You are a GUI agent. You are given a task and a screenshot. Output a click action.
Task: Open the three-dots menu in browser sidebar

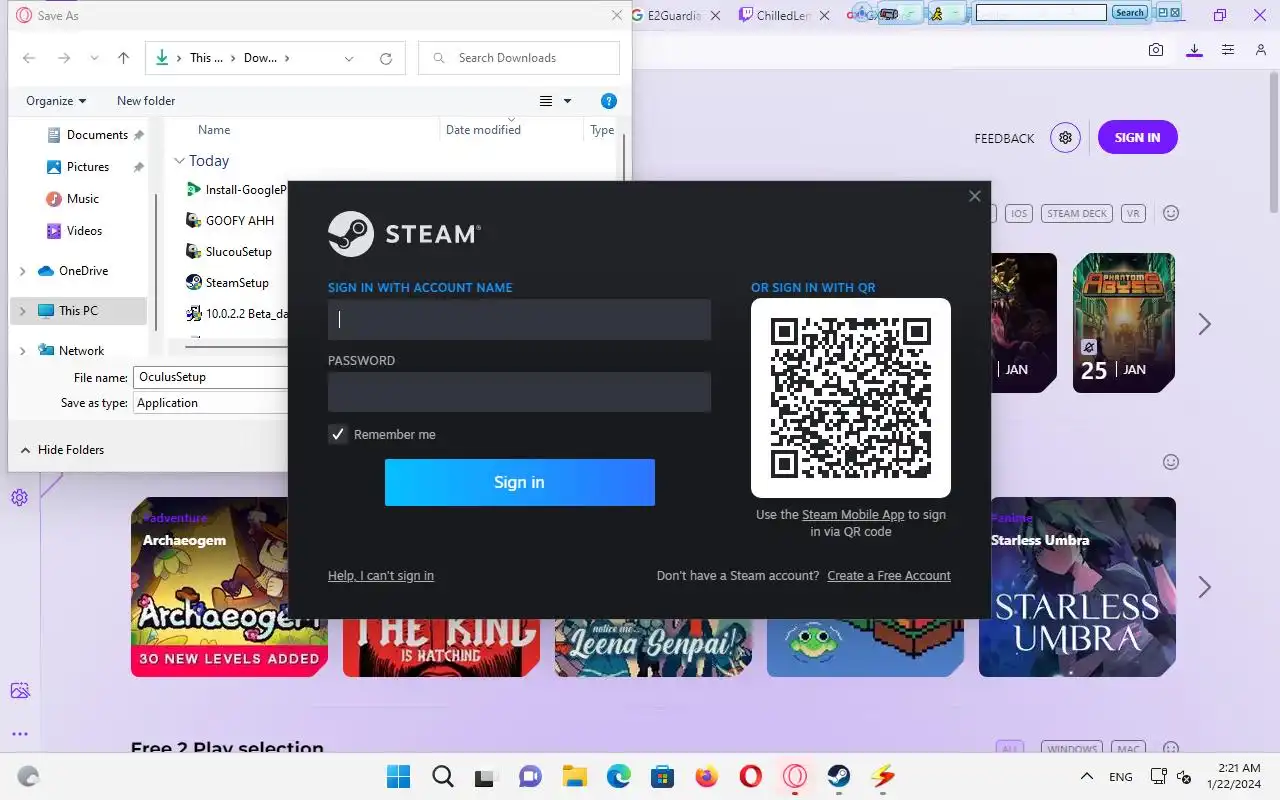(x=19, y=734)
